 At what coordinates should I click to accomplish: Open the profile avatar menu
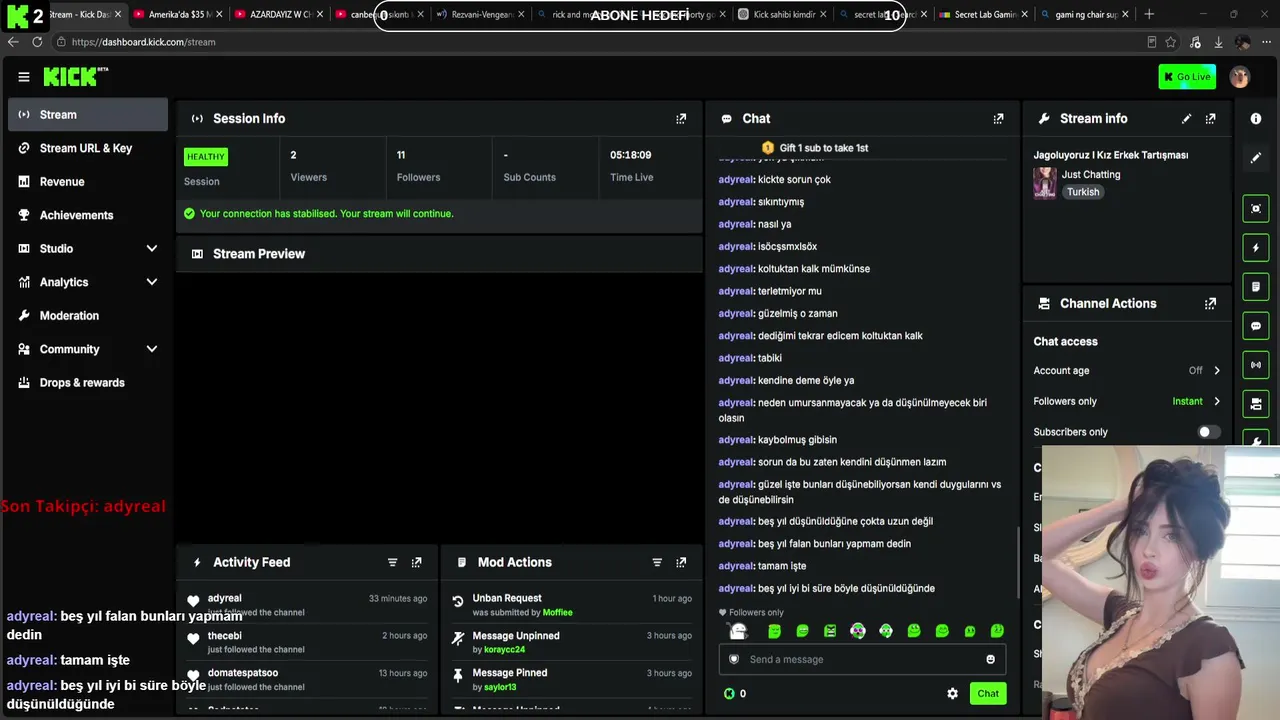pos(1240,77)
